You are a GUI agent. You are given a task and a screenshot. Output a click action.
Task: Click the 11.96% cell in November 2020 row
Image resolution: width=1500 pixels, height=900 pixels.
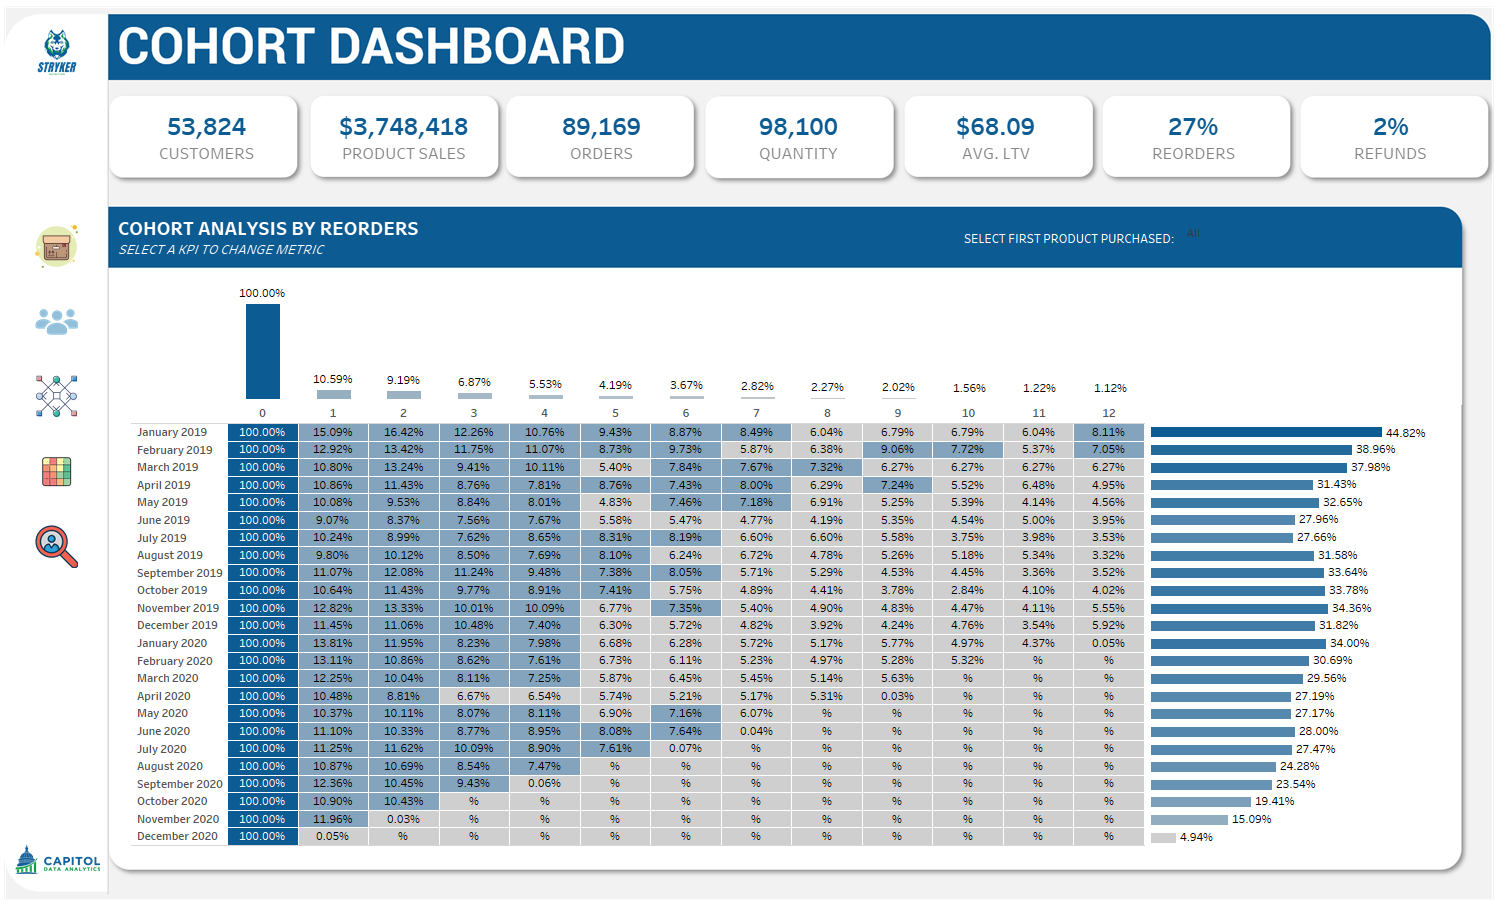point(333,819)
